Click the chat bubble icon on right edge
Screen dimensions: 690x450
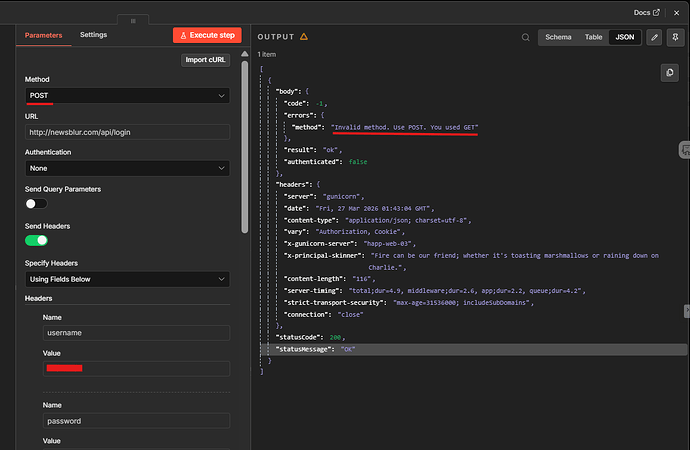pos(684,149)
